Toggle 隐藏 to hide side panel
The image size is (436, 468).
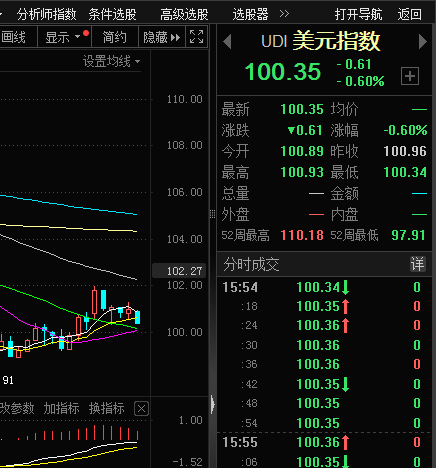pyautogui.click(x=162, y=37)
